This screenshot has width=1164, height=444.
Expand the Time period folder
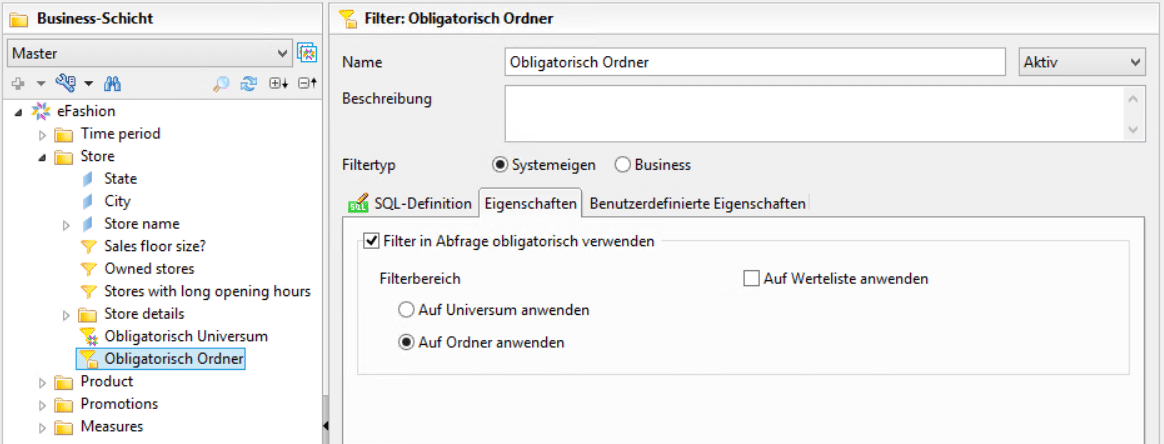click(x=42, y=135)
